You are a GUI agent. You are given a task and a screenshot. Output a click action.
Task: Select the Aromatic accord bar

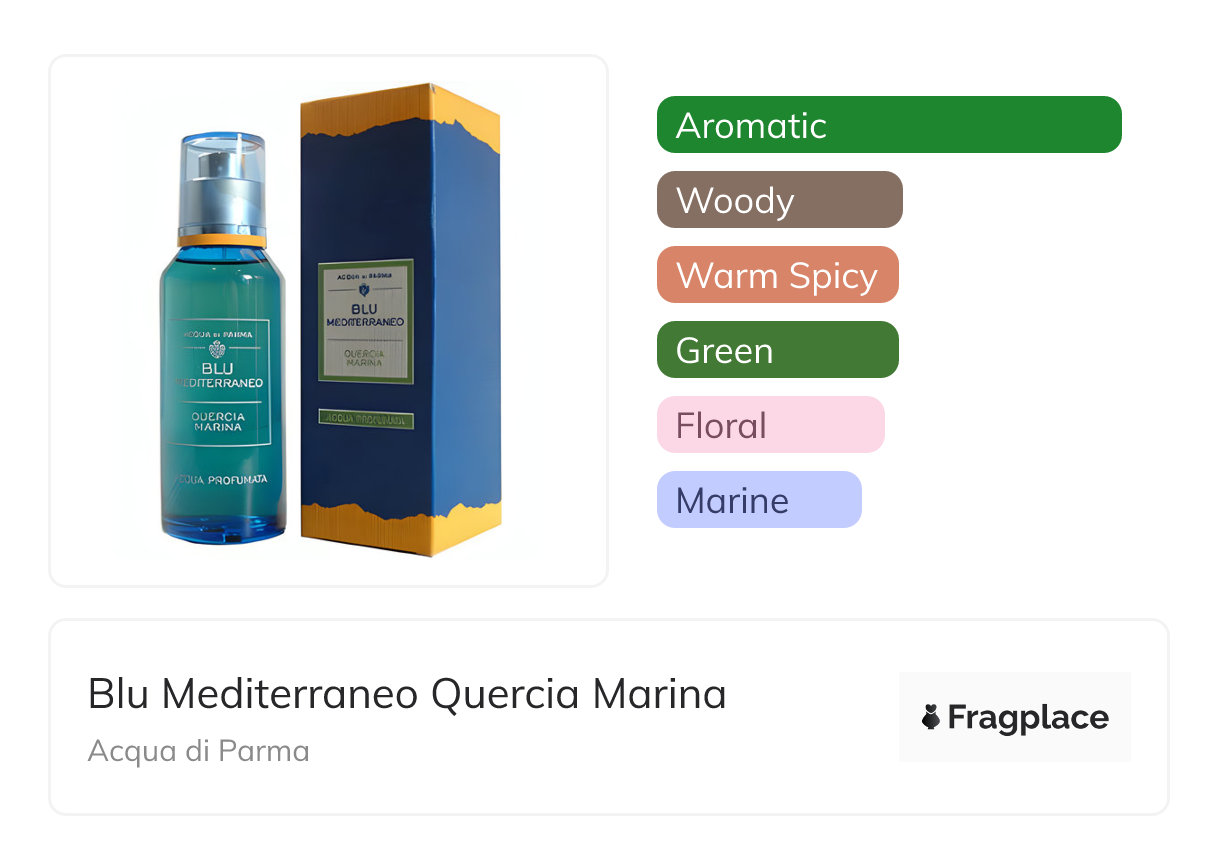click(x=889, y=125)
